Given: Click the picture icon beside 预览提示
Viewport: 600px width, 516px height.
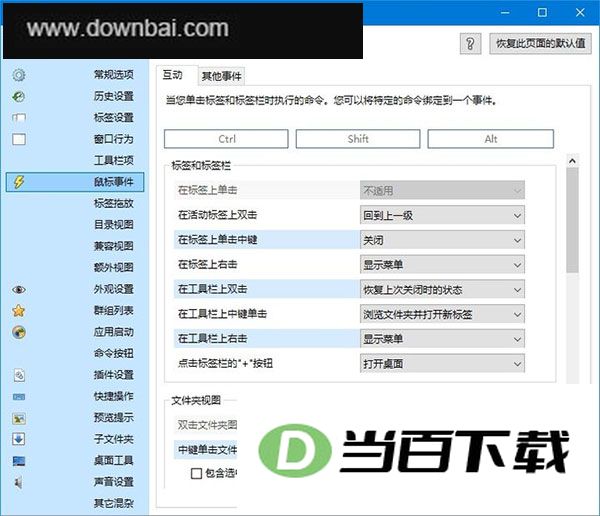Looking at the screenshot, I should 19,418.
